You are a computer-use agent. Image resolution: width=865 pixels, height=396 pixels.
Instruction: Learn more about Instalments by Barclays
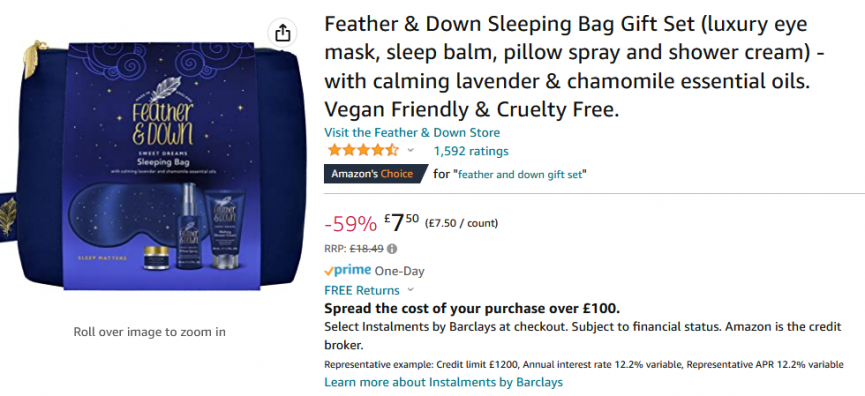tap(444, 382)
